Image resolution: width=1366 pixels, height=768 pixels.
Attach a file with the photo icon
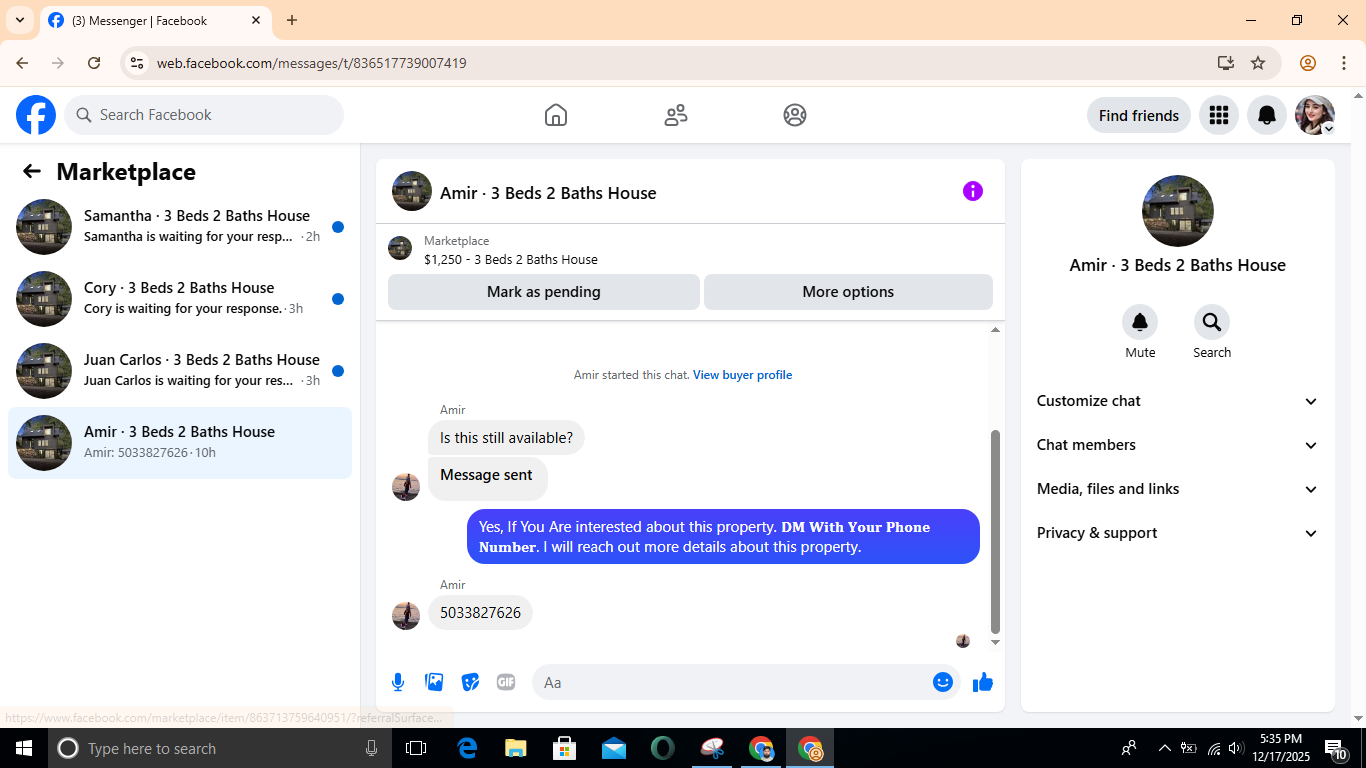point(434,682)
